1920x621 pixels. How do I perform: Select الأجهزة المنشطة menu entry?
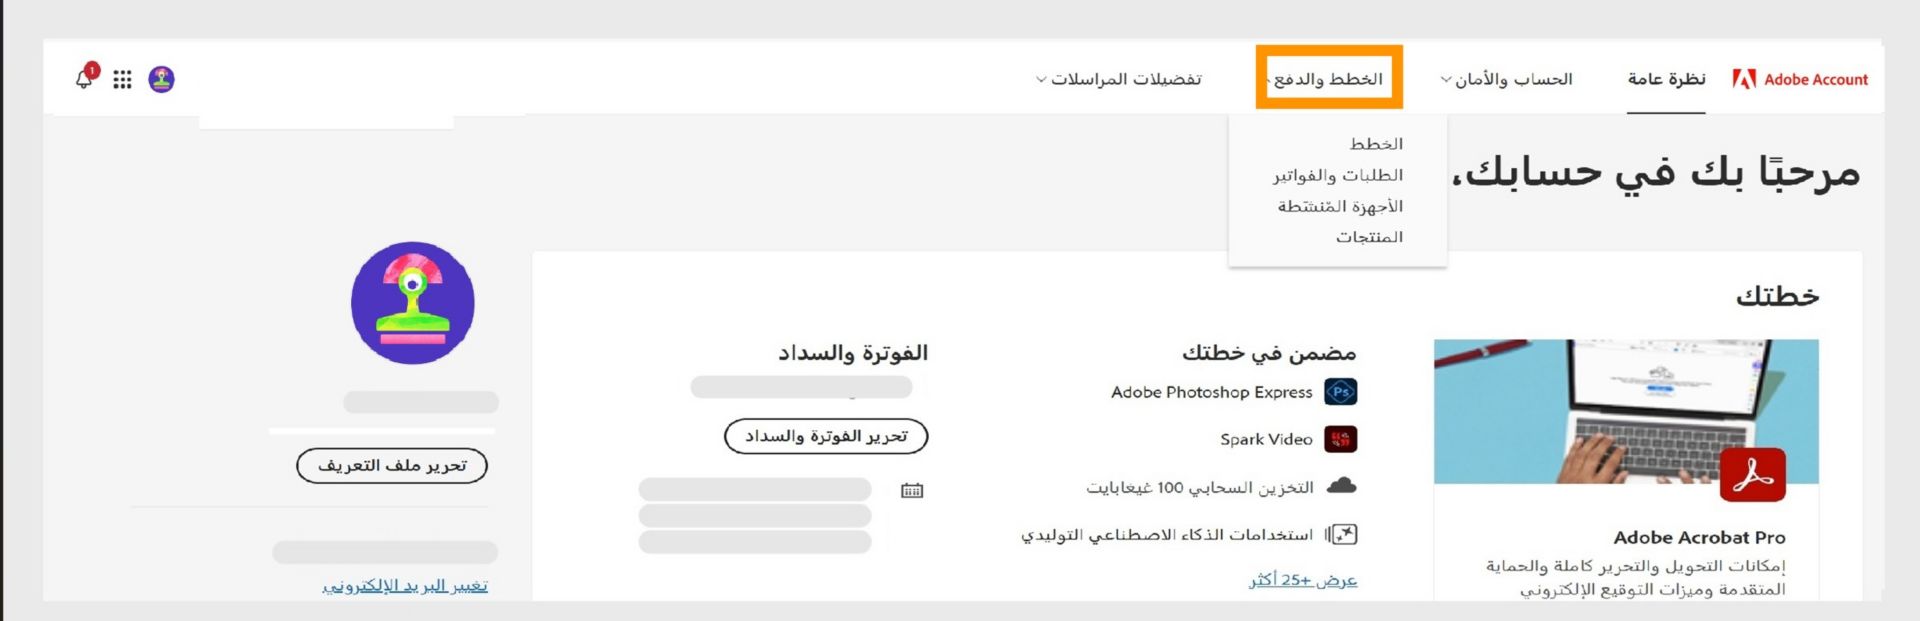(x=1340, y=206)
